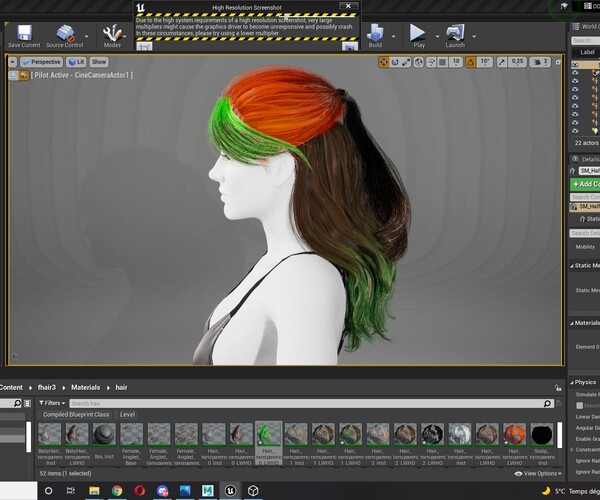Open Task View on the taskbar

coord(71,490)
